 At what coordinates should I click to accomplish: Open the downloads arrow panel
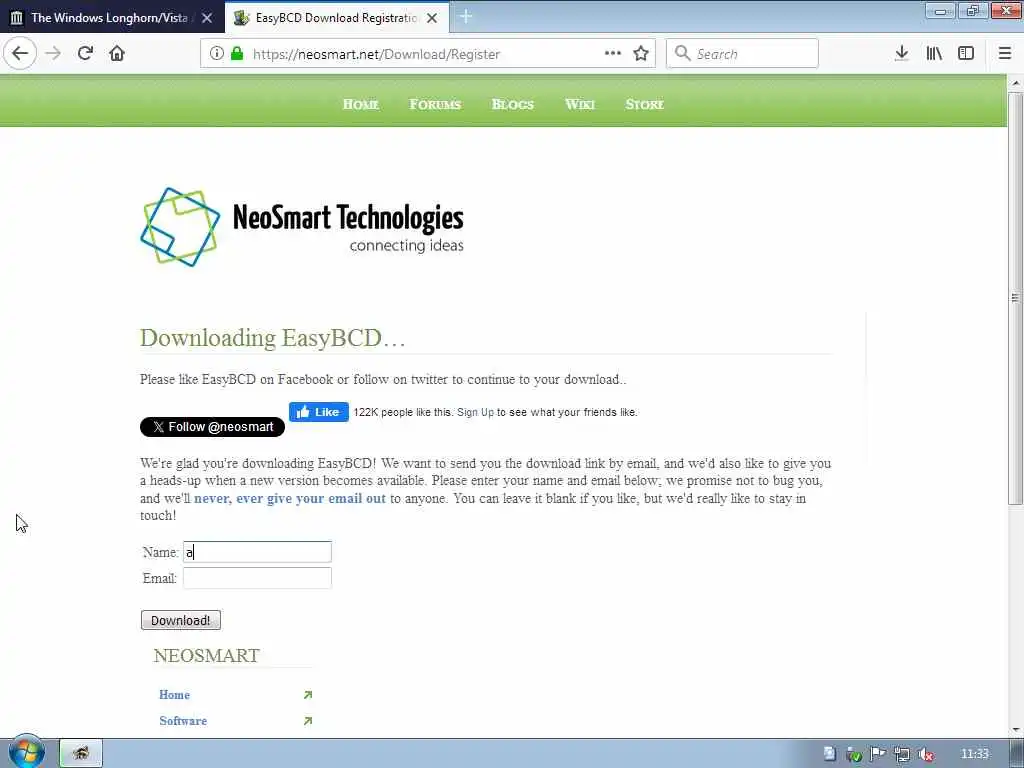tap(901, 54)
